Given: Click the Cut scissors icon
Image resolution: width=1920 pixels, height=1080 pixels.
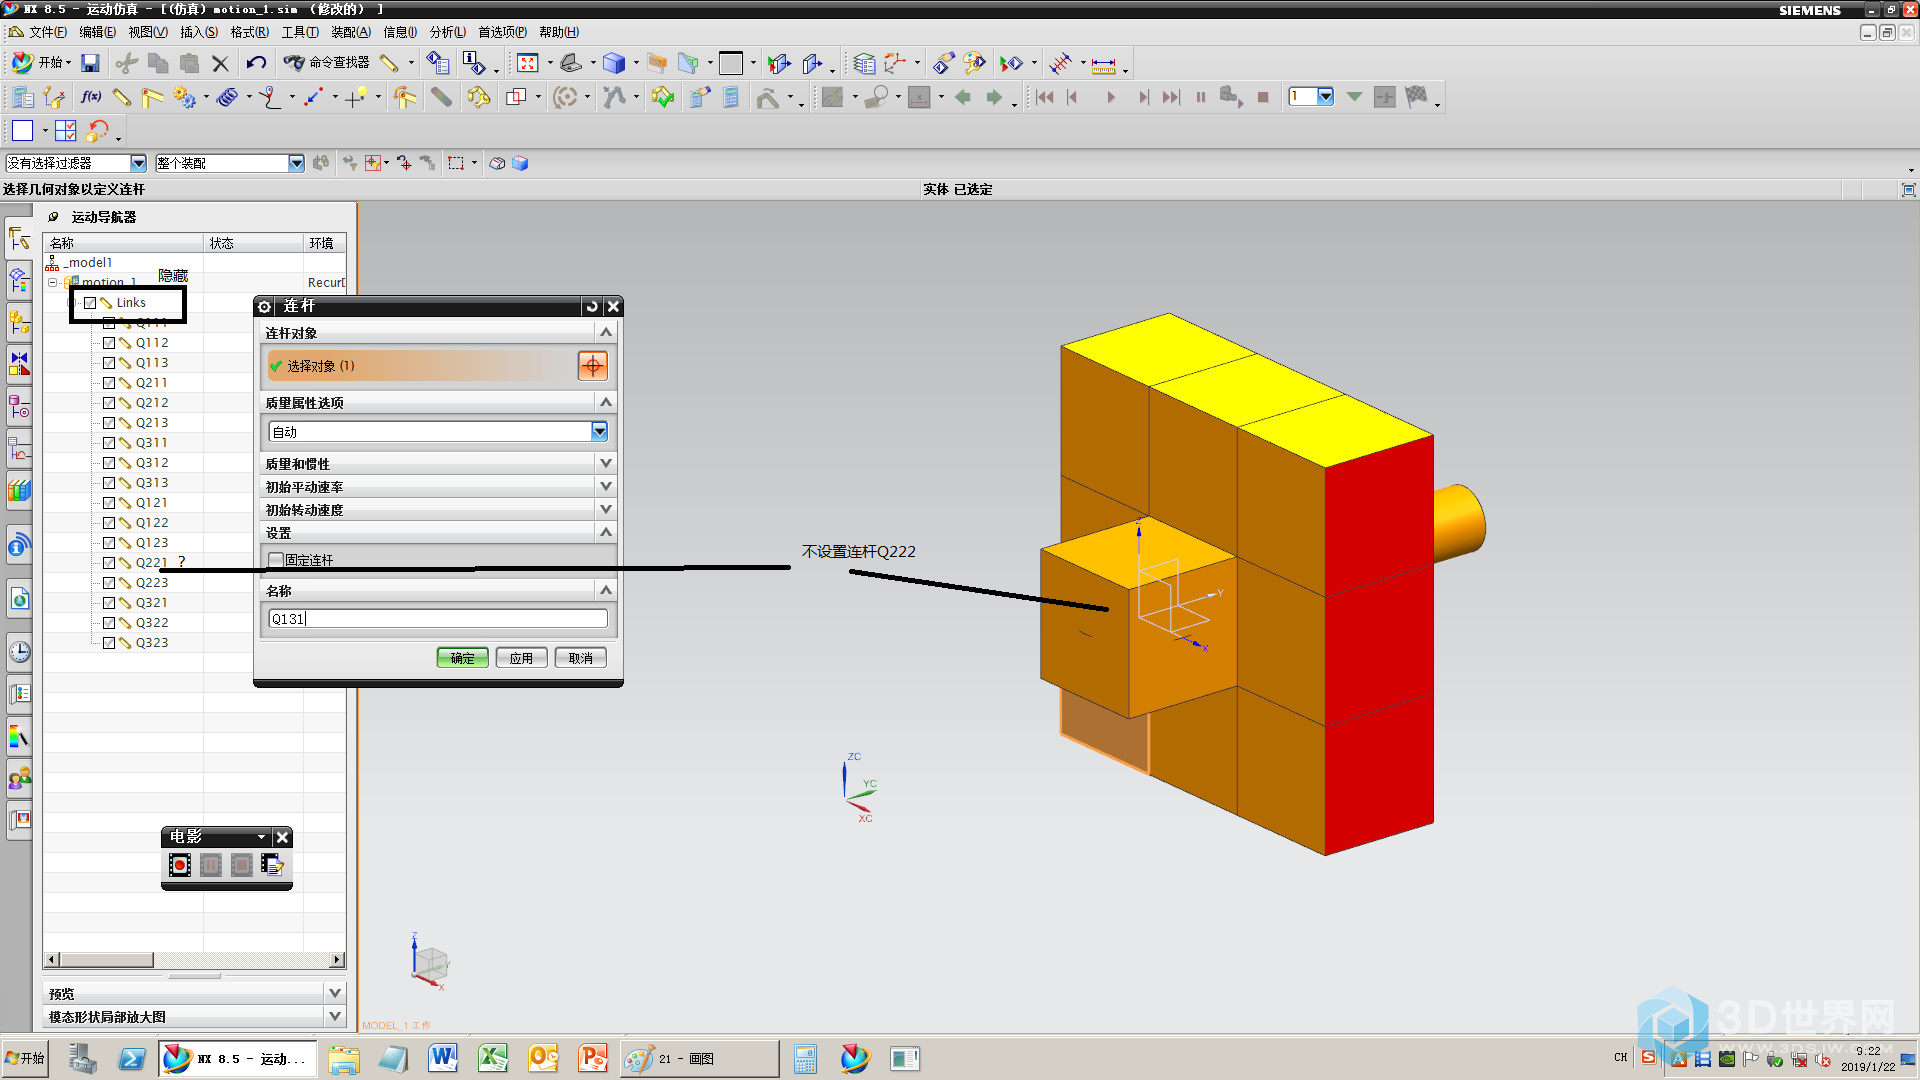Looking at the screenshot, I should pyautogui.click(x=126, y=63).
